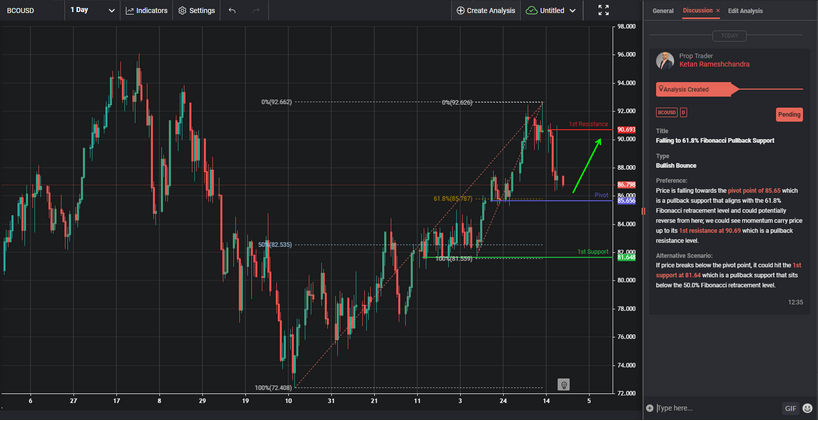
Task: Click into the Type here message field
Action: coord(717,408)
